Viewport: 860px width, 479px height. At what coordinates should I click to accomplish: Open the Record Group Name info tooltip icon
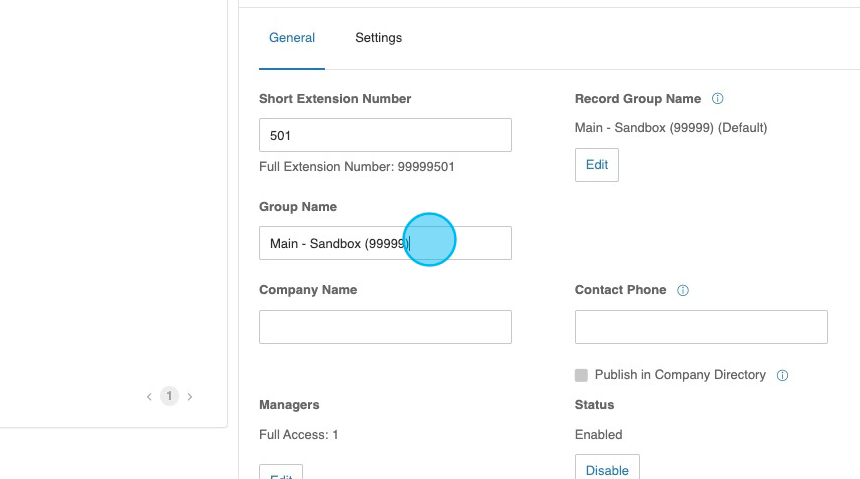click(717, 99)
